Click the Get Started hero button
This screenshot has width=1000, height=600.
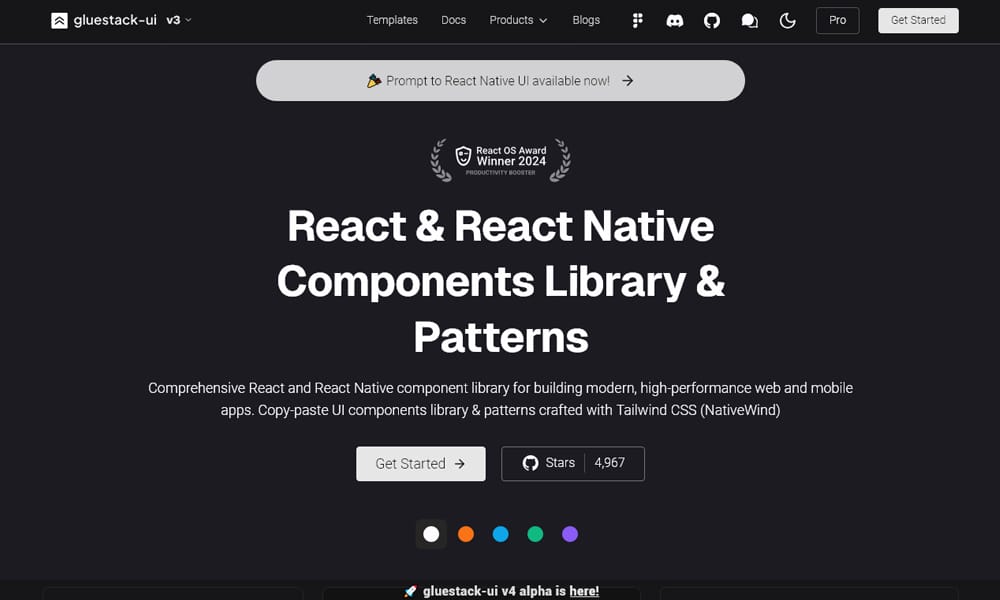420,463
